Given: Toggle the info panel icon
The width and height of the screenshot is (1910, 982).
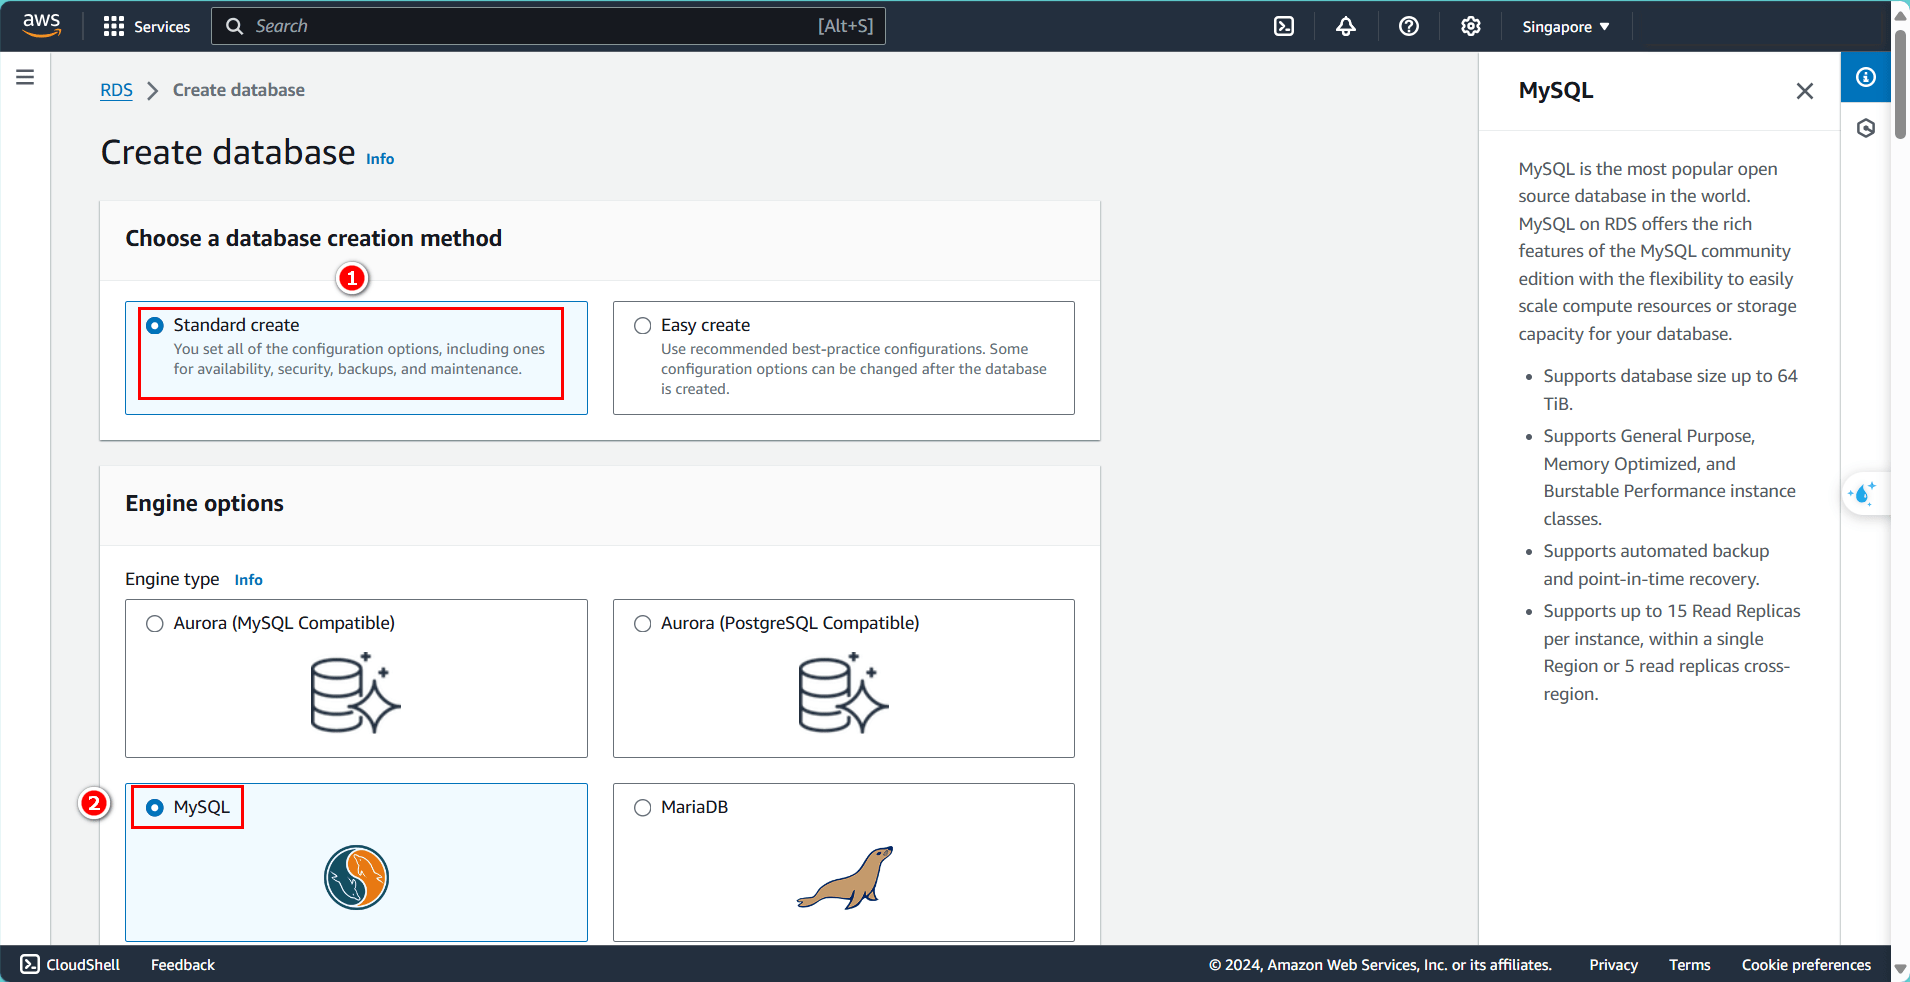Looking at the screenshot, I should (x=1866, y=77).
